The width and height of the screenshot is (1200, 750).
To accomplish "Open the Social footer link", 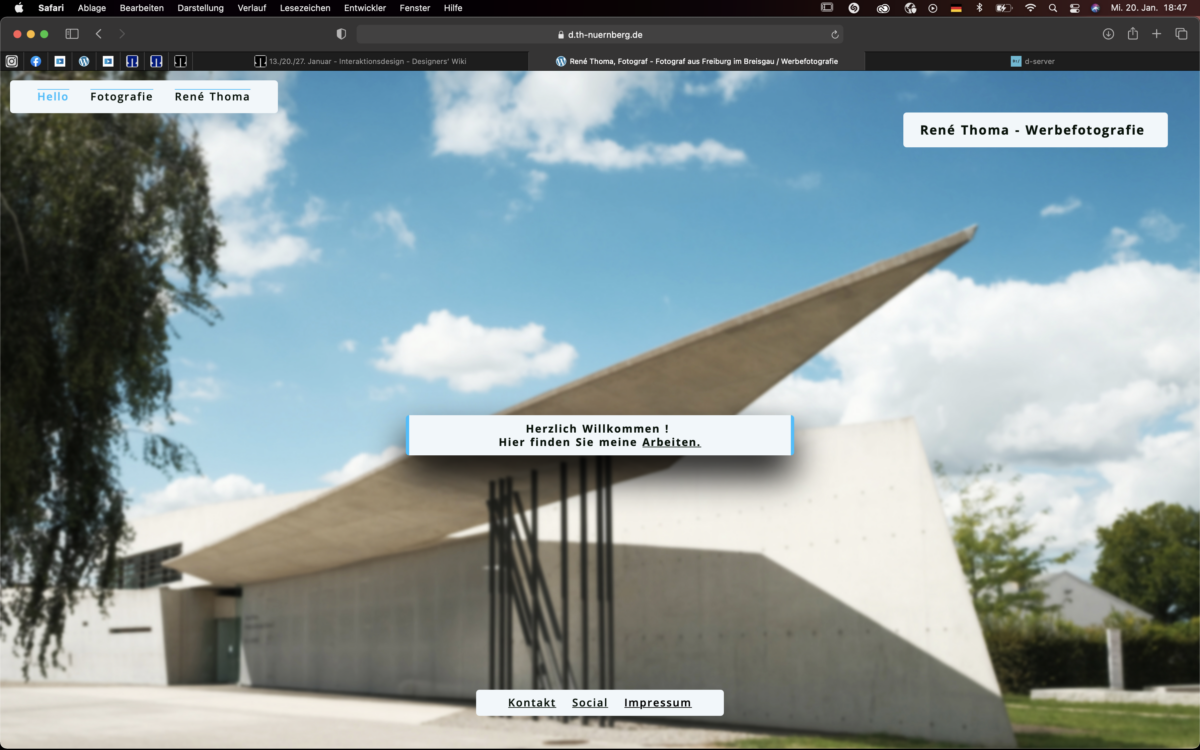I will pos(590,703).
